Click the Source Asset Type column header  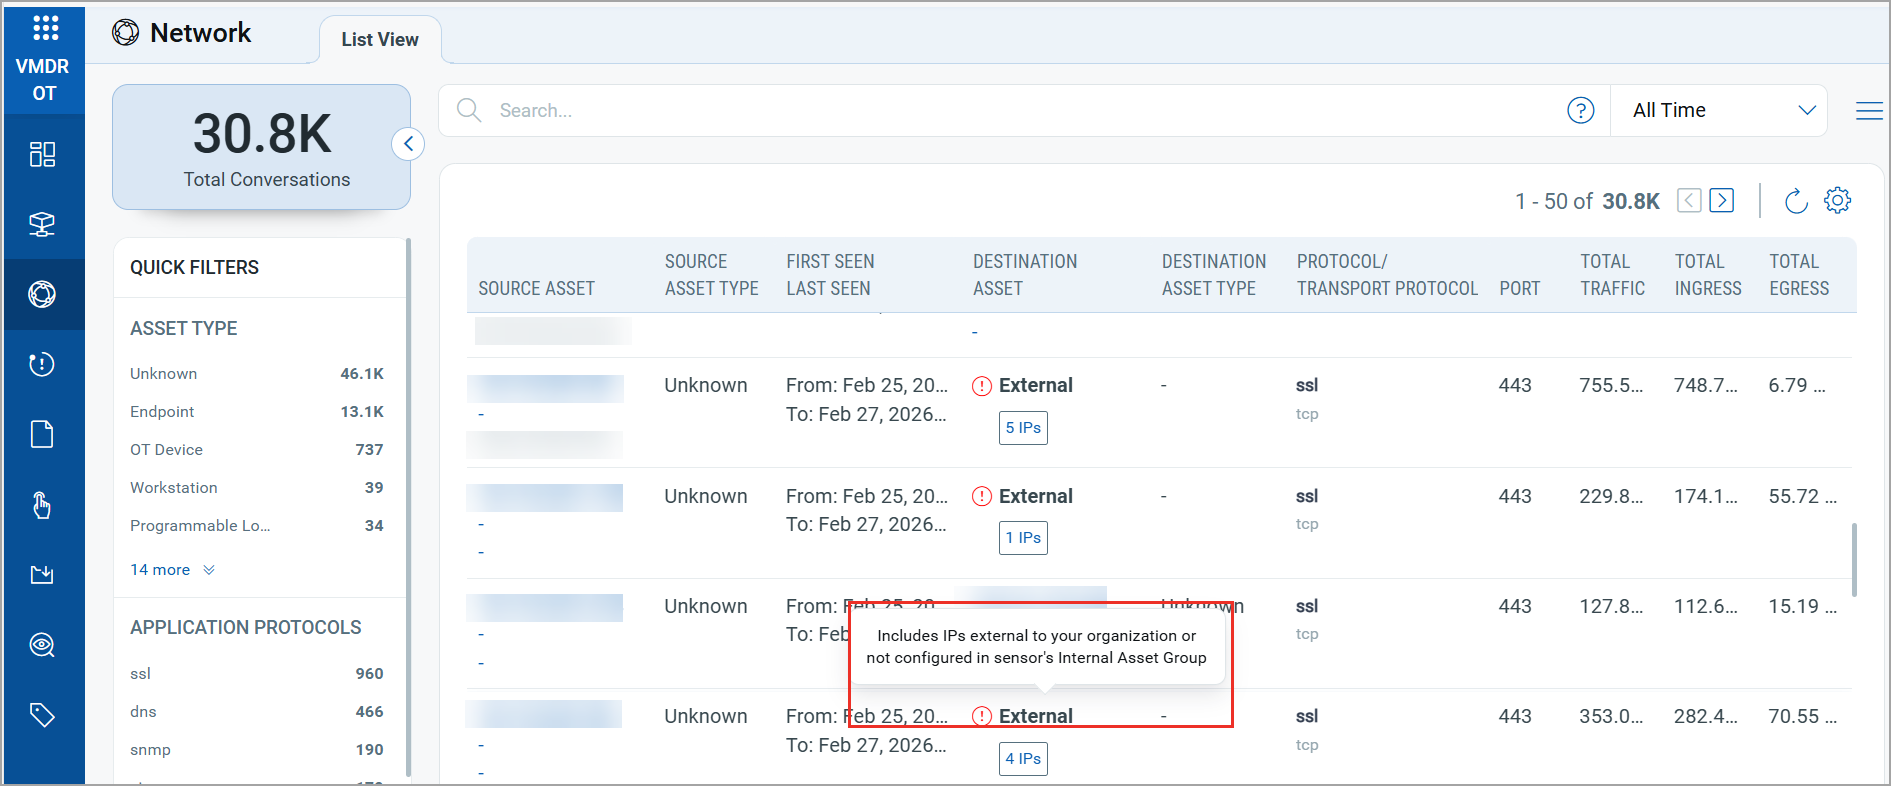tap(711, 275)
